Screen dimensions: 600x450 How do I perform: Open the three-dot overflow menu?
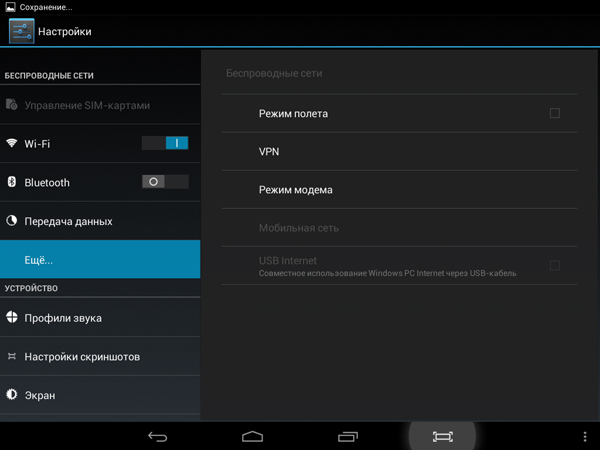click(x=585, y=437)
